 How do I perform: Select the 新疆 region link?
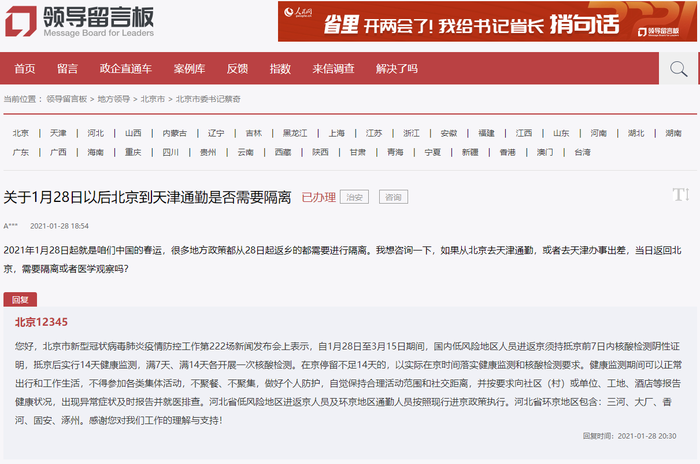[x=470, y=152]
